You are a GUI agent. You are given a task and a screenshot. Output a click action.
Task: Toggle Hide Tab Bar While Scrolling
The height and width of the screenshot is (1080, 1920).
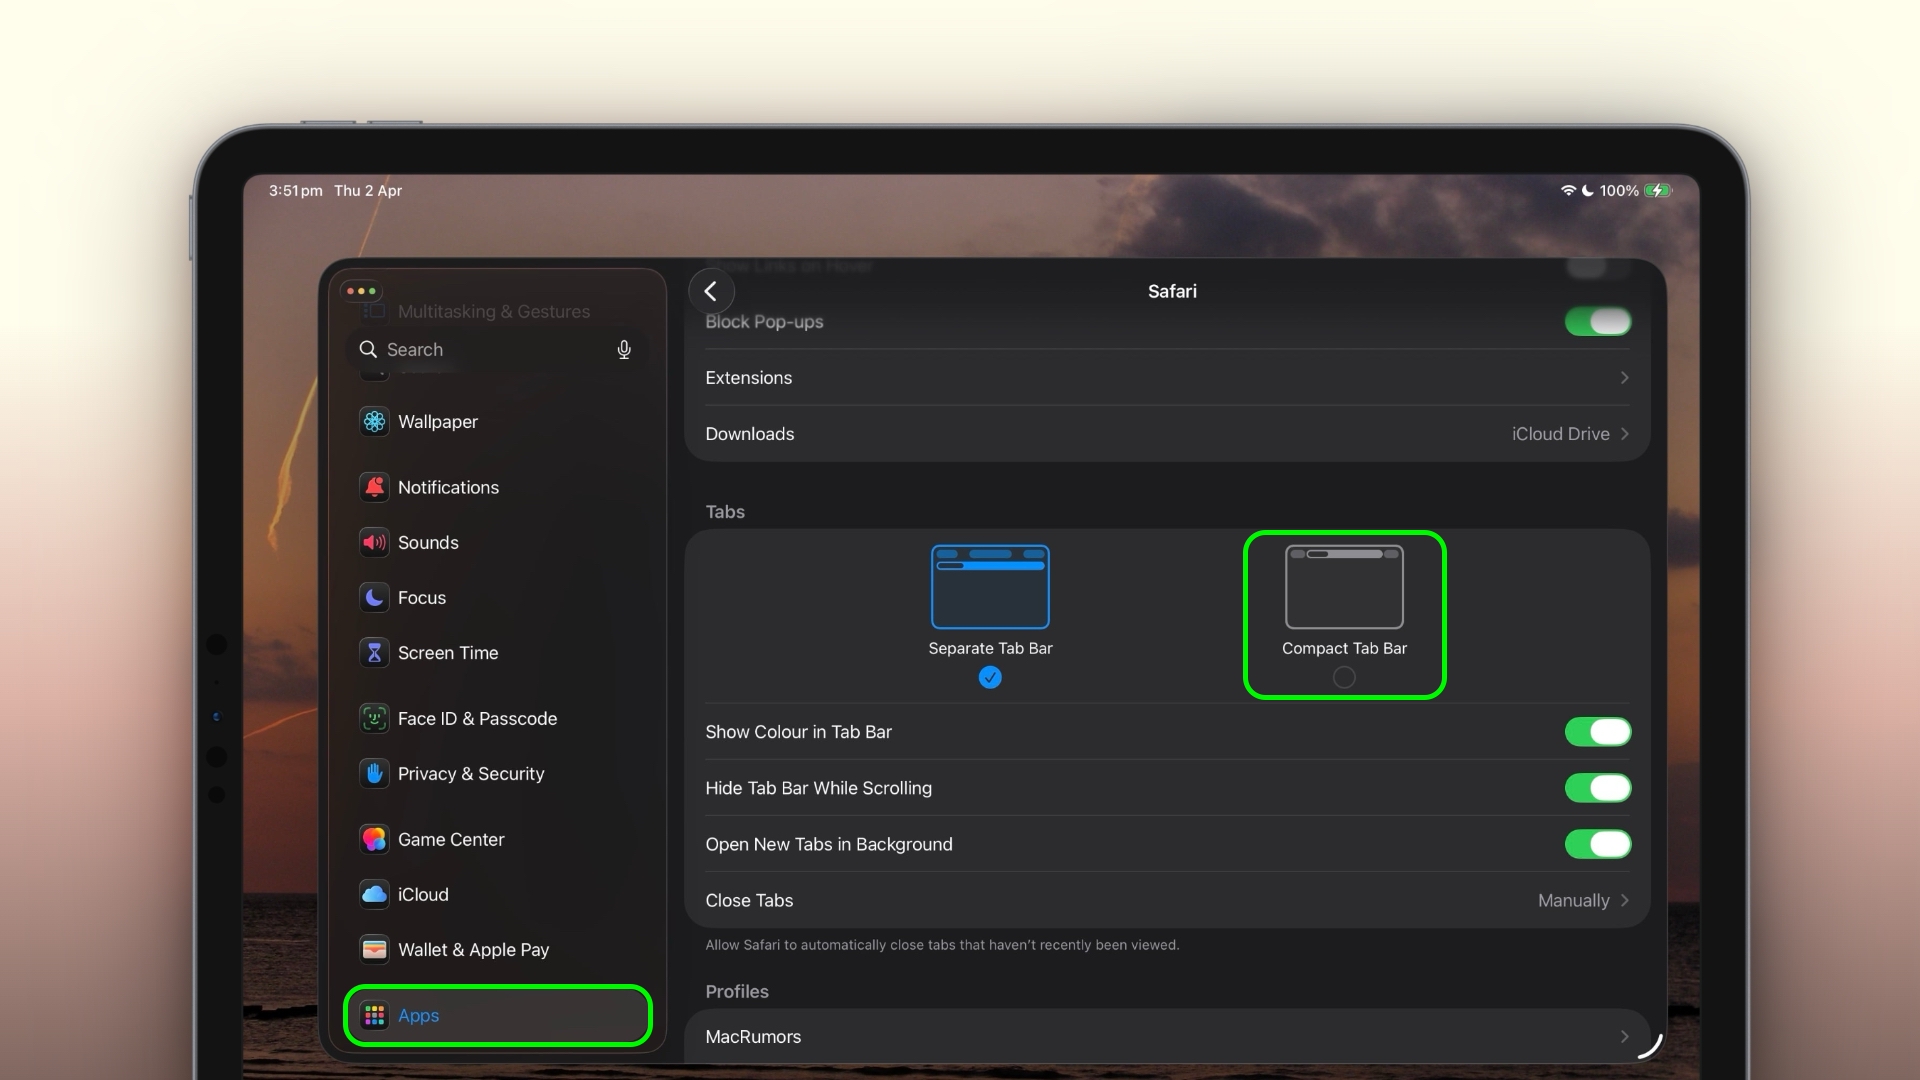1597,788
